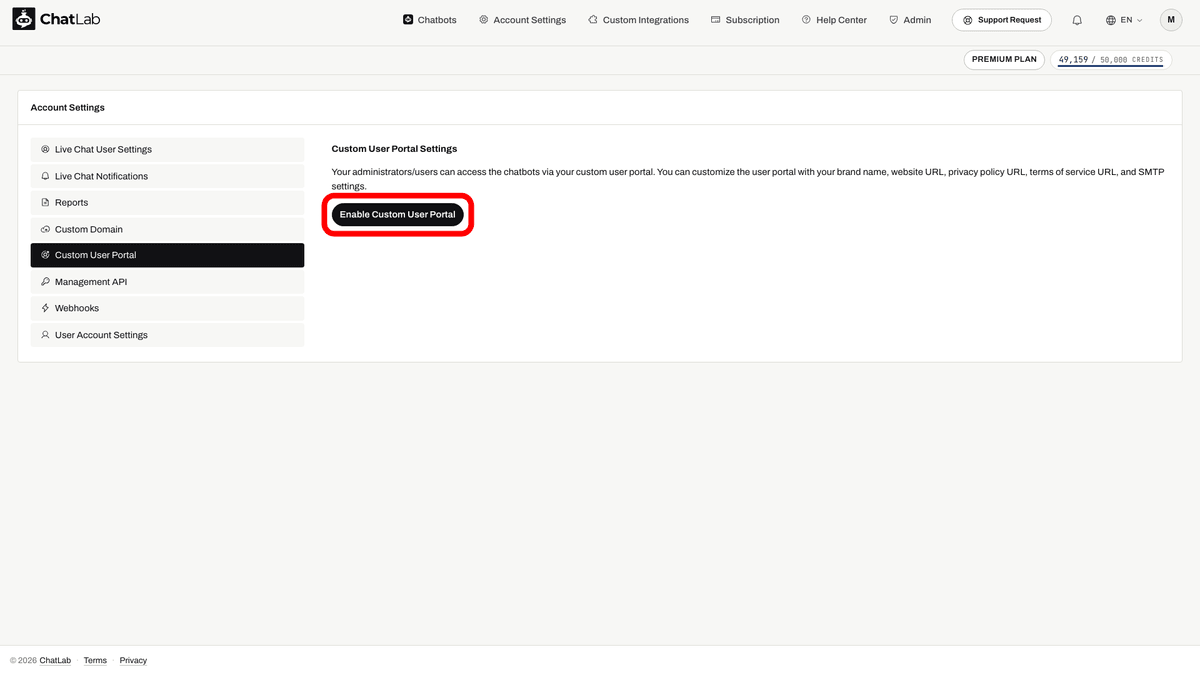Click the Account Settings gear icon
The width and height of the screenshot is (1200, 675).
click(484, 20)
